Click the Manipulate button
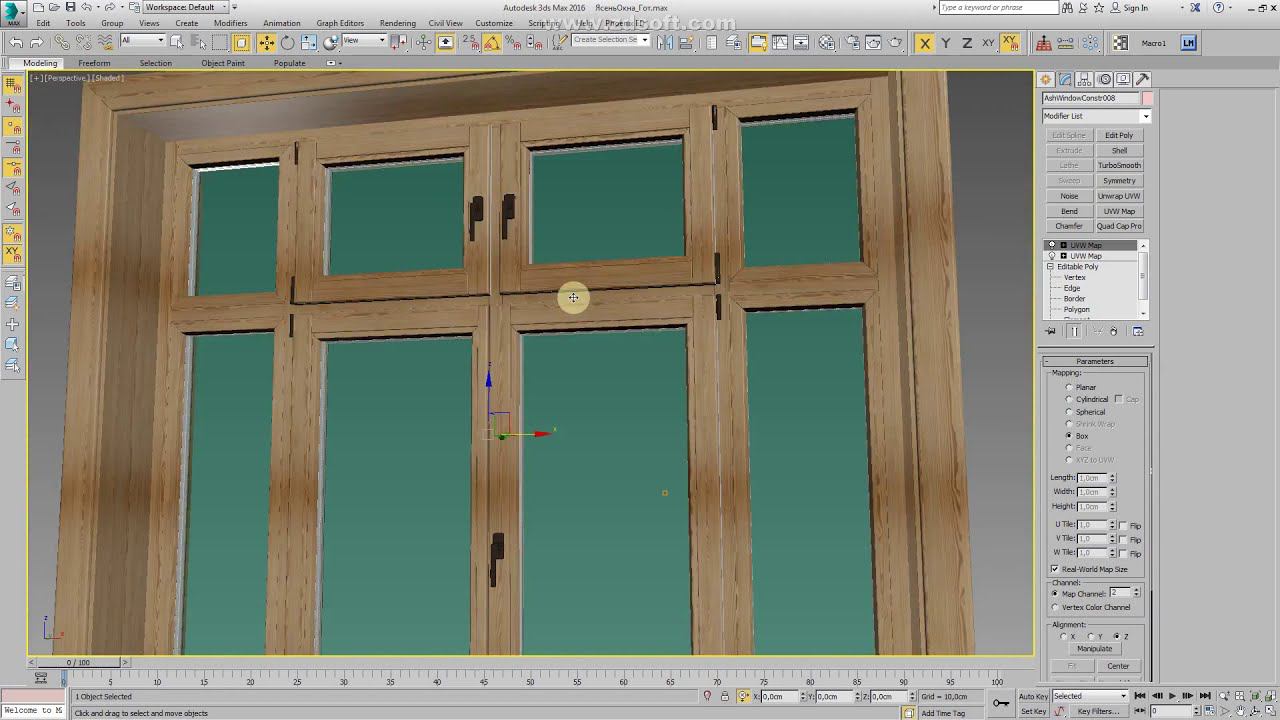The height and width of the screenshot is (720, 1280). point(1094,649)
